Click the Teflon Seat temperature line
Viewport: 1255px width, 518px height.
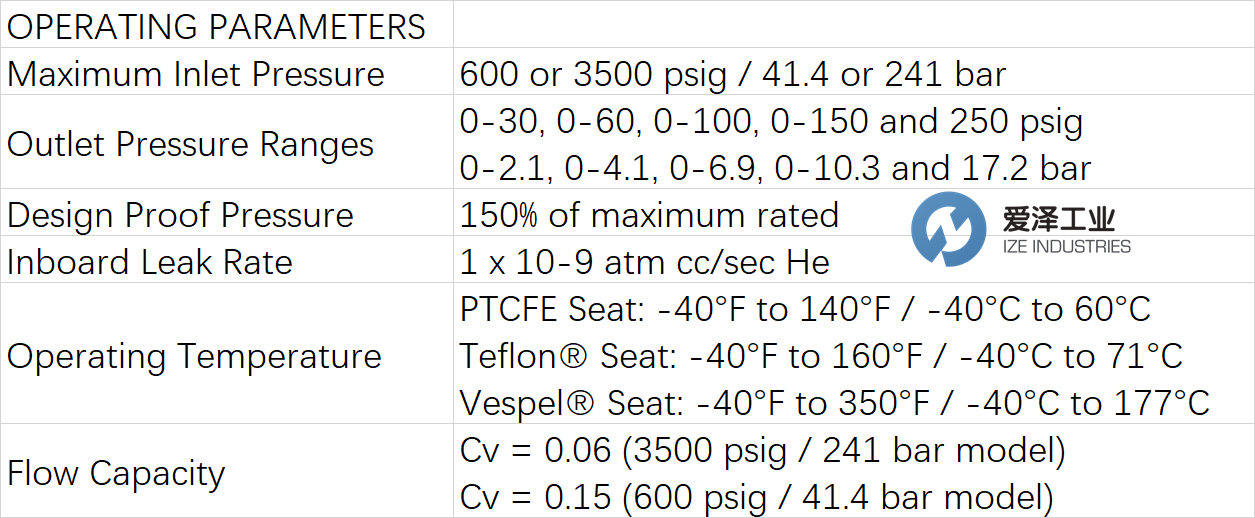click(x=821, y=356)
